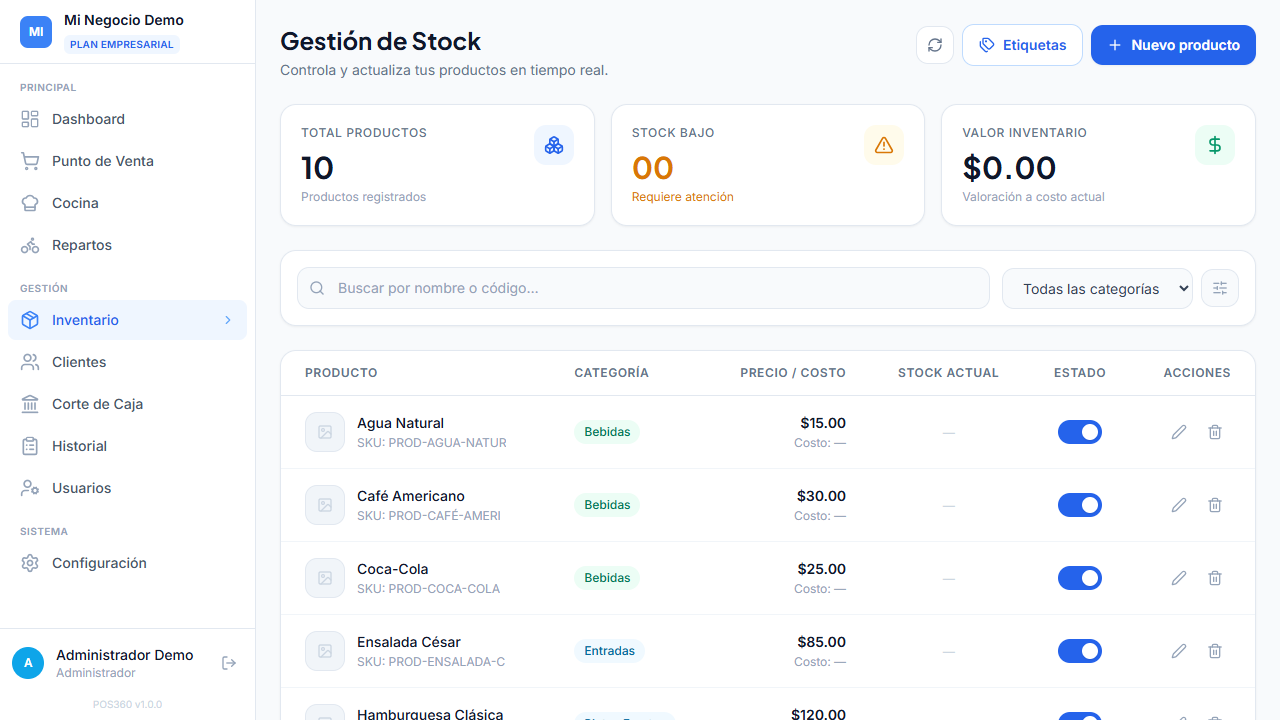Image resolution: width=1280 pixels, height=720 pixels.
Task: Click the Coca-Cola image placeholder
Action: point(325,578)
